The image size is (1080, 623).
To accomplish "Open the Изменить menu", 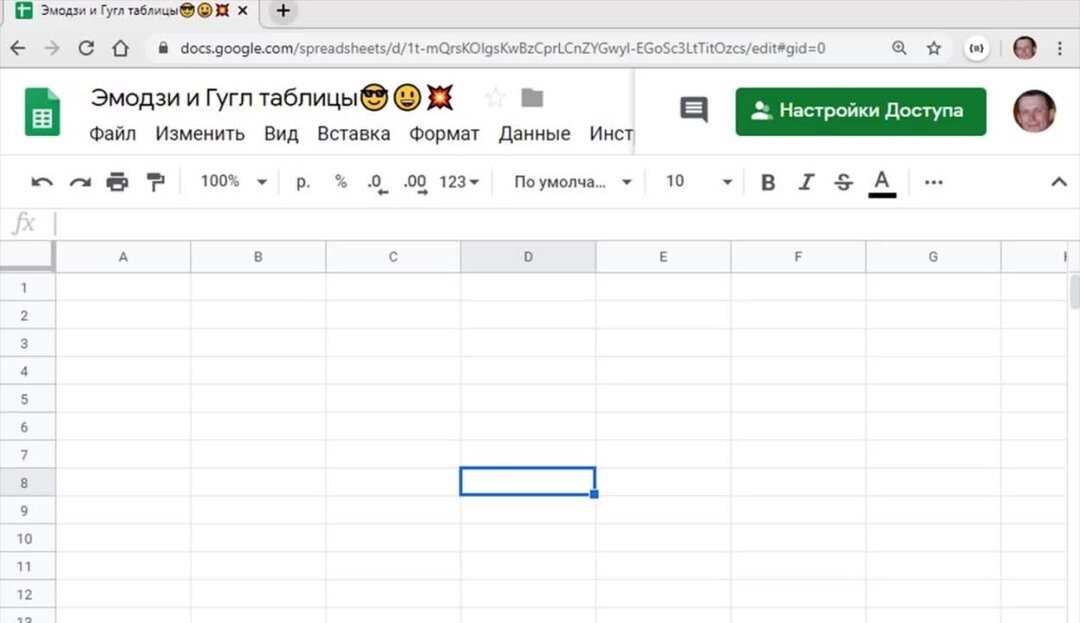I will point(200,134).
